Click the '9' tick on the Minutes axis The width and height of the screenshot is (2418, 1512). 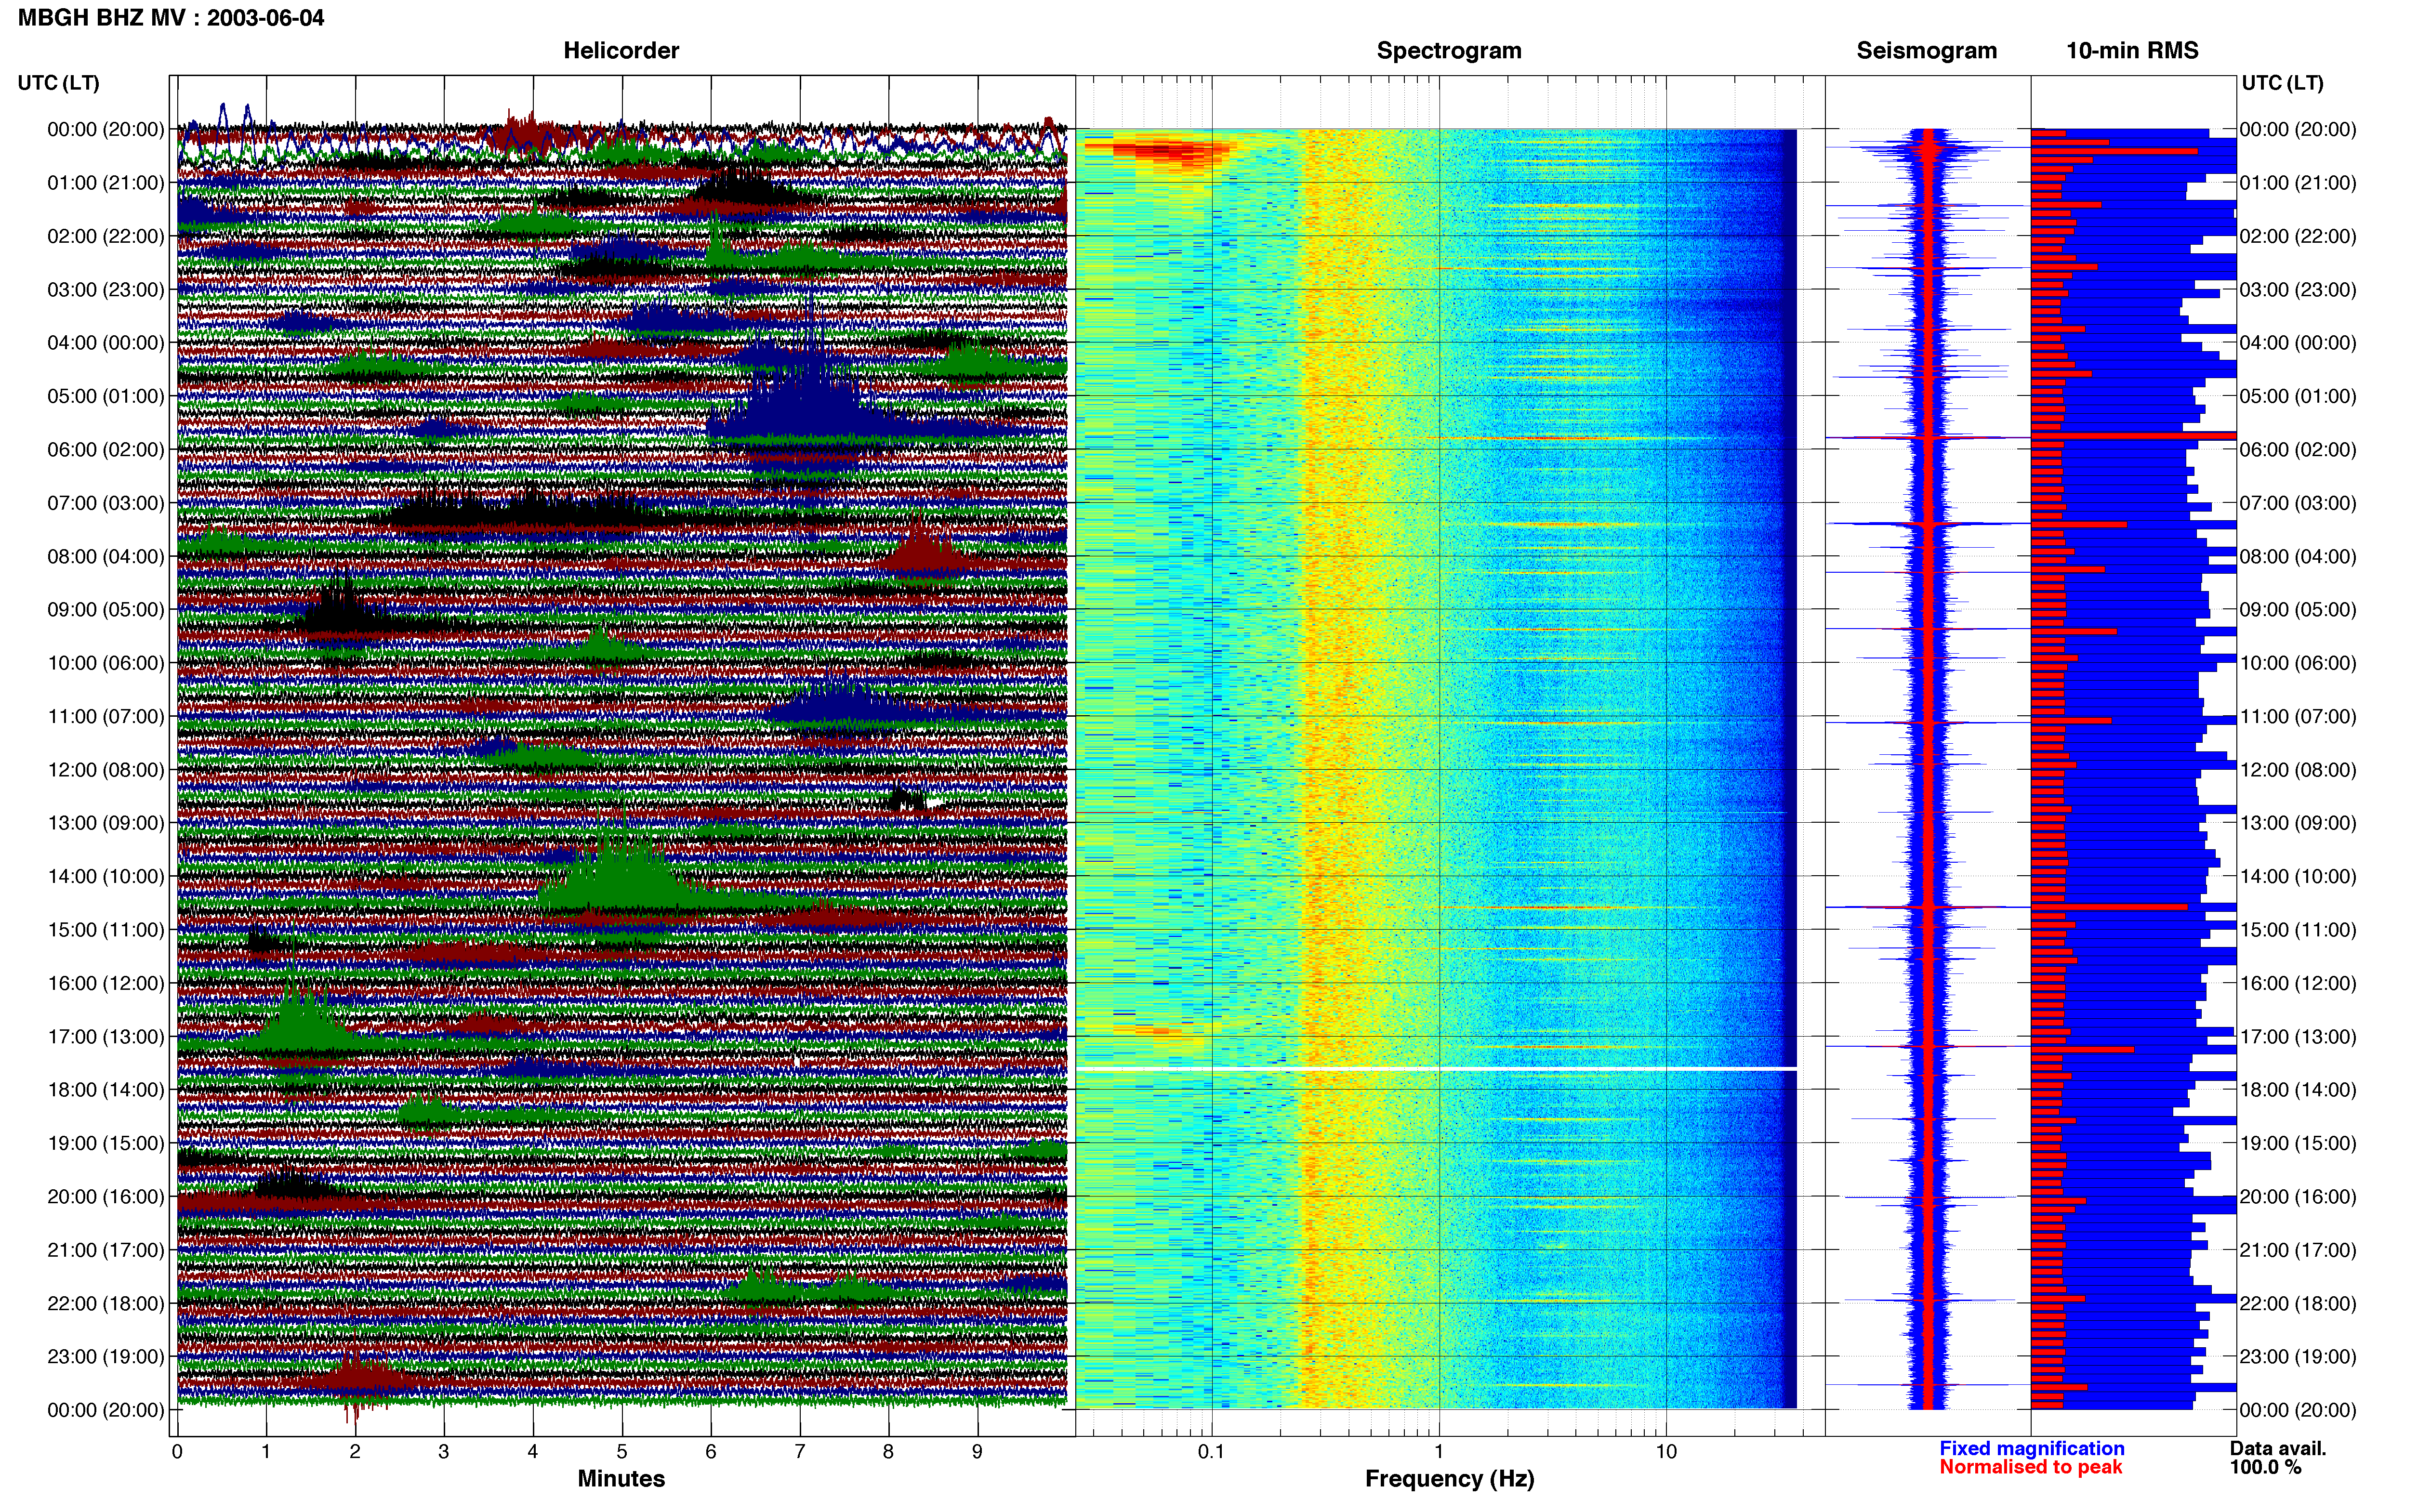977,1452
